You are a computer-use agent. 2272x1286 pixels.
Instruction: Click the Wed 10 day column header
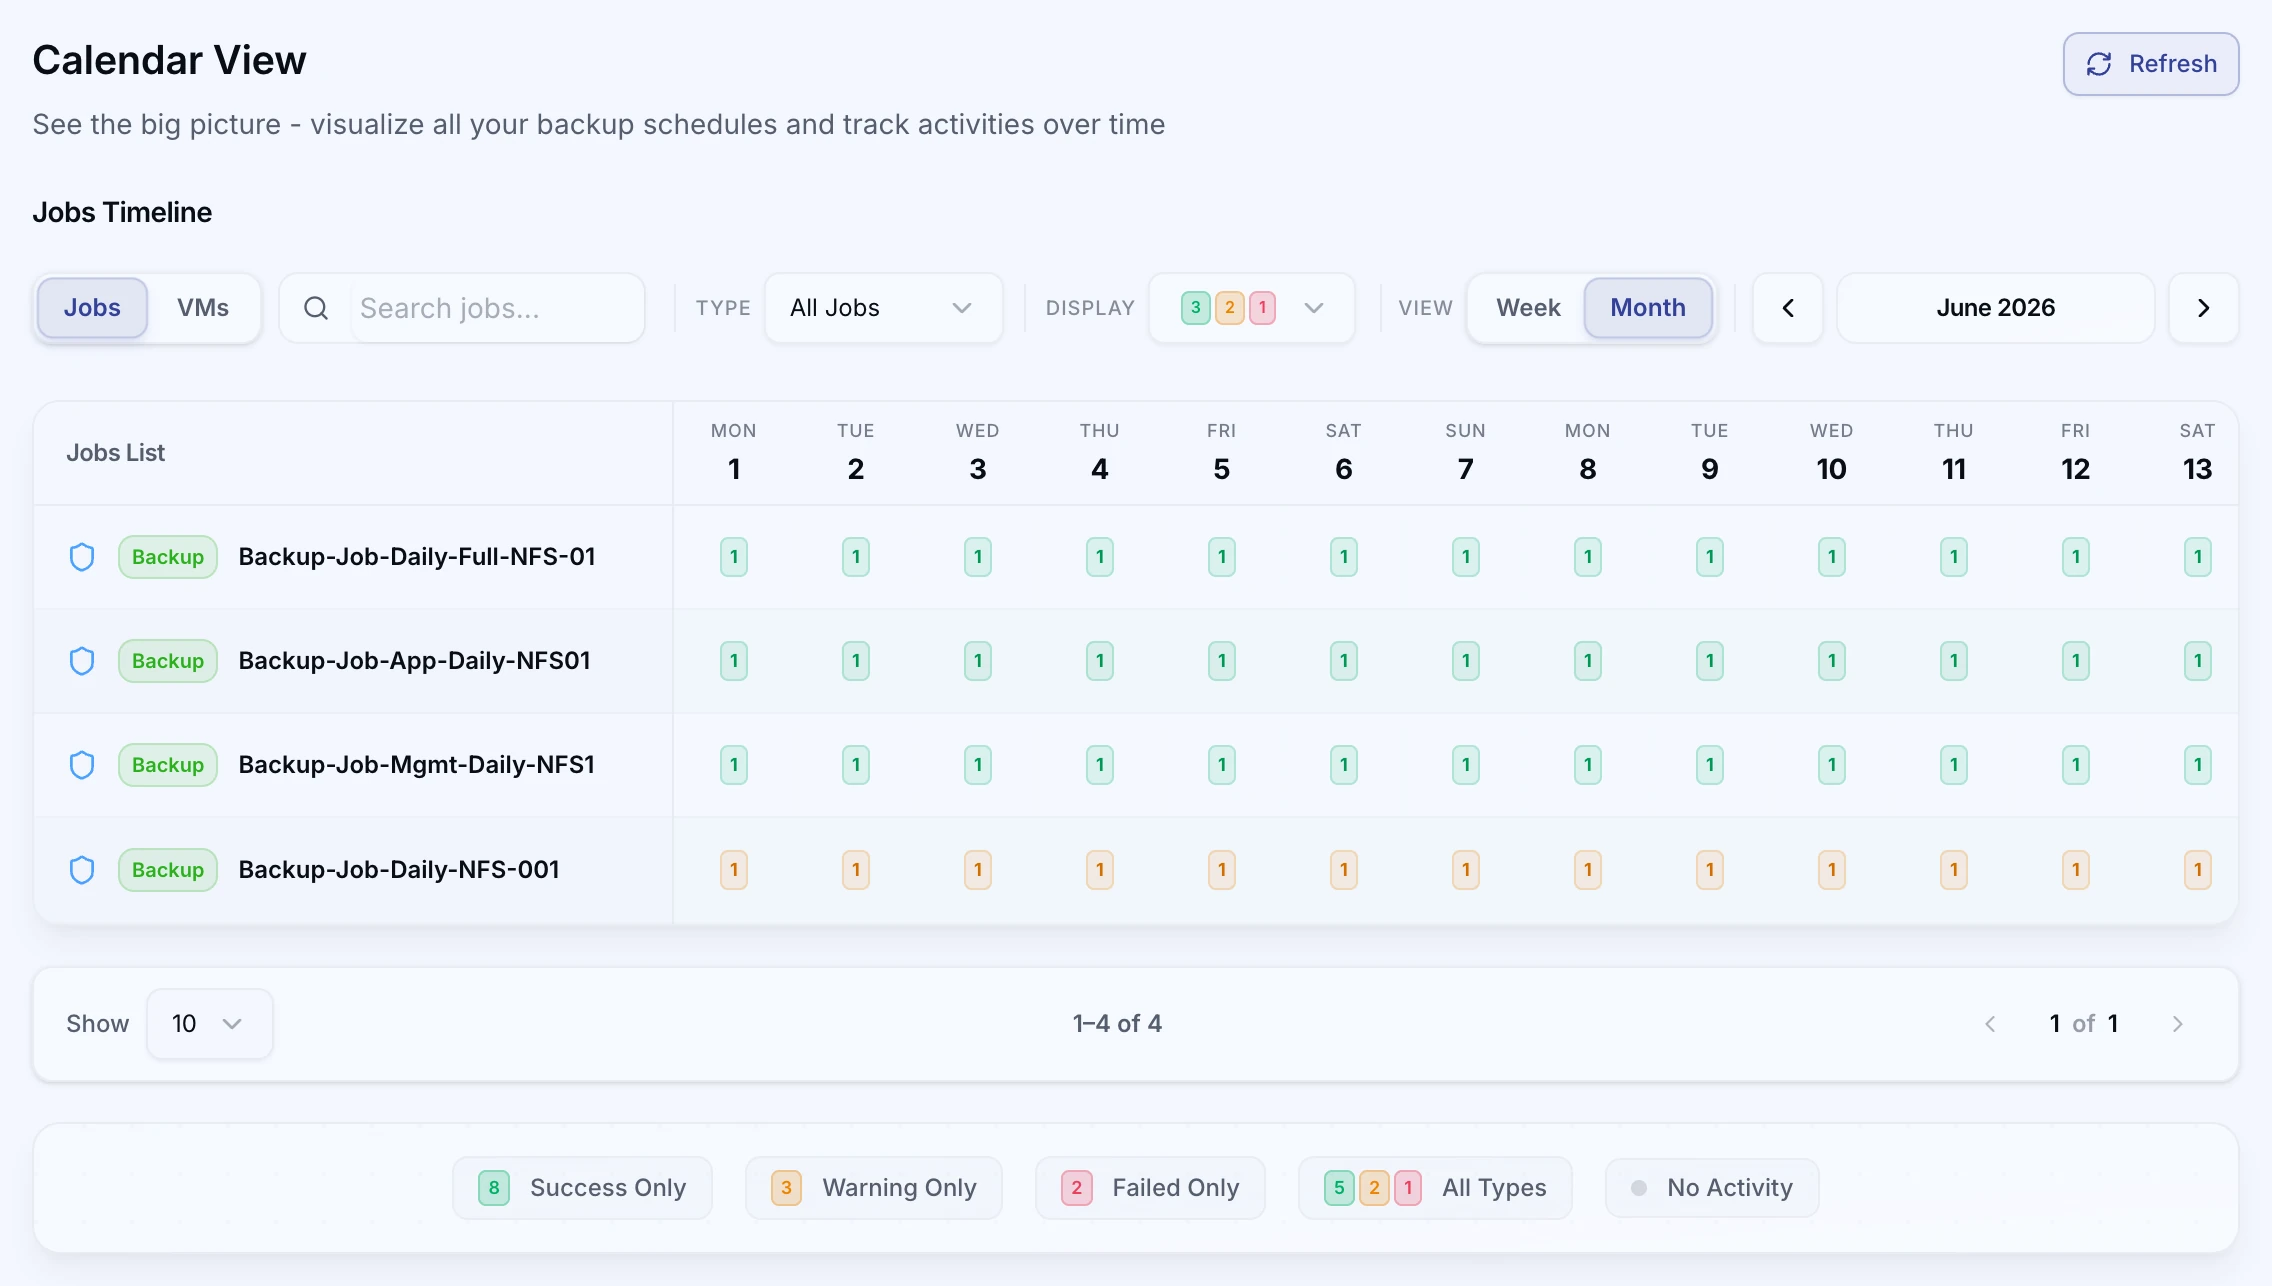[x=1832, y=453]
